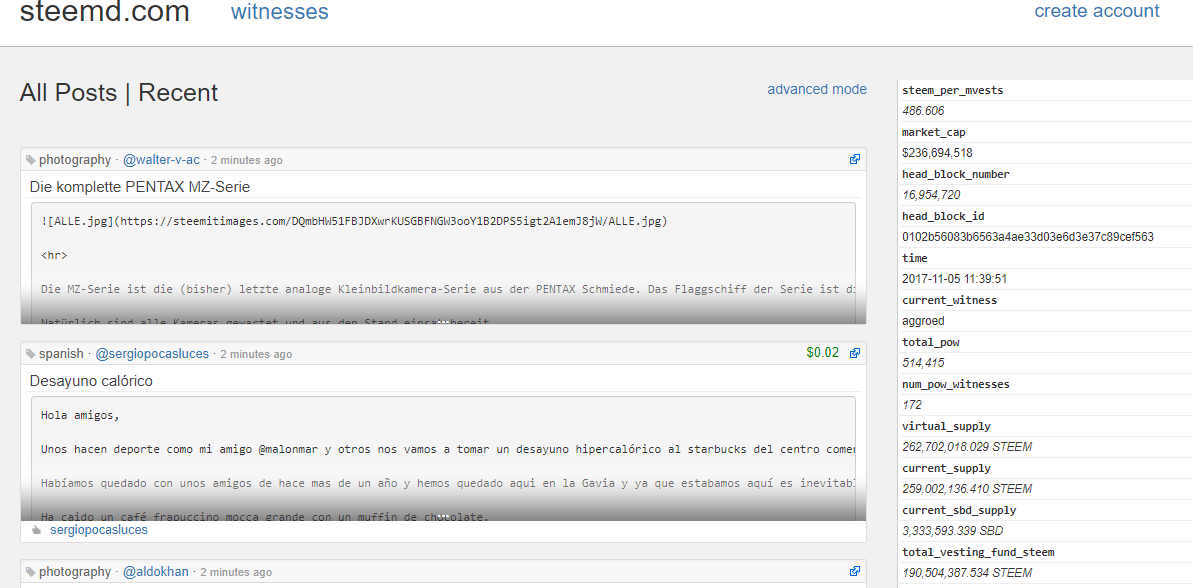This screenshot has width=1193, height=588.
Task: Select head block id hash value
Action: [1028, 237]
